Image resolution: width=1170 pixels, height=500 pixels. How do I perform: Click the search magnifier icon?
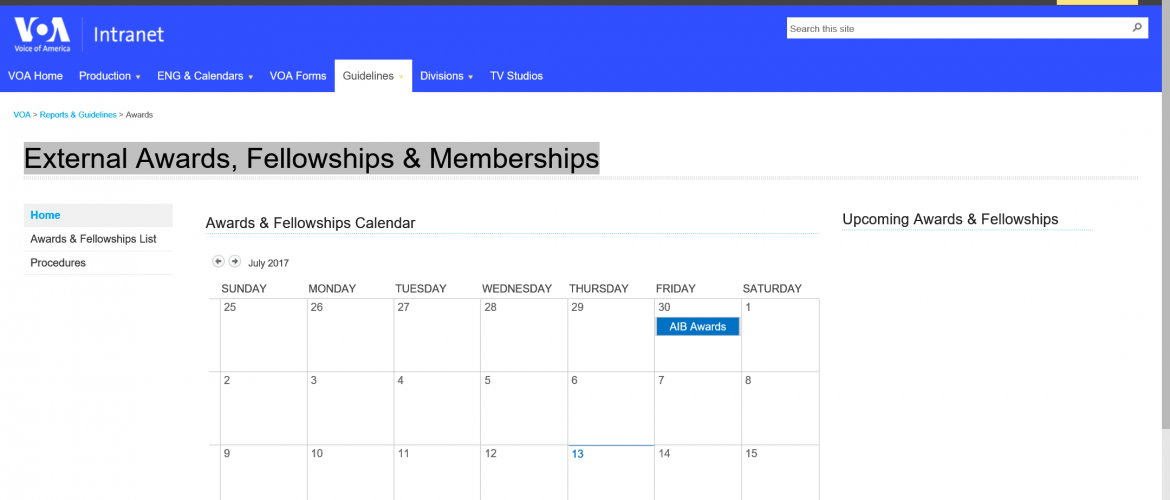pos(1137,28)
